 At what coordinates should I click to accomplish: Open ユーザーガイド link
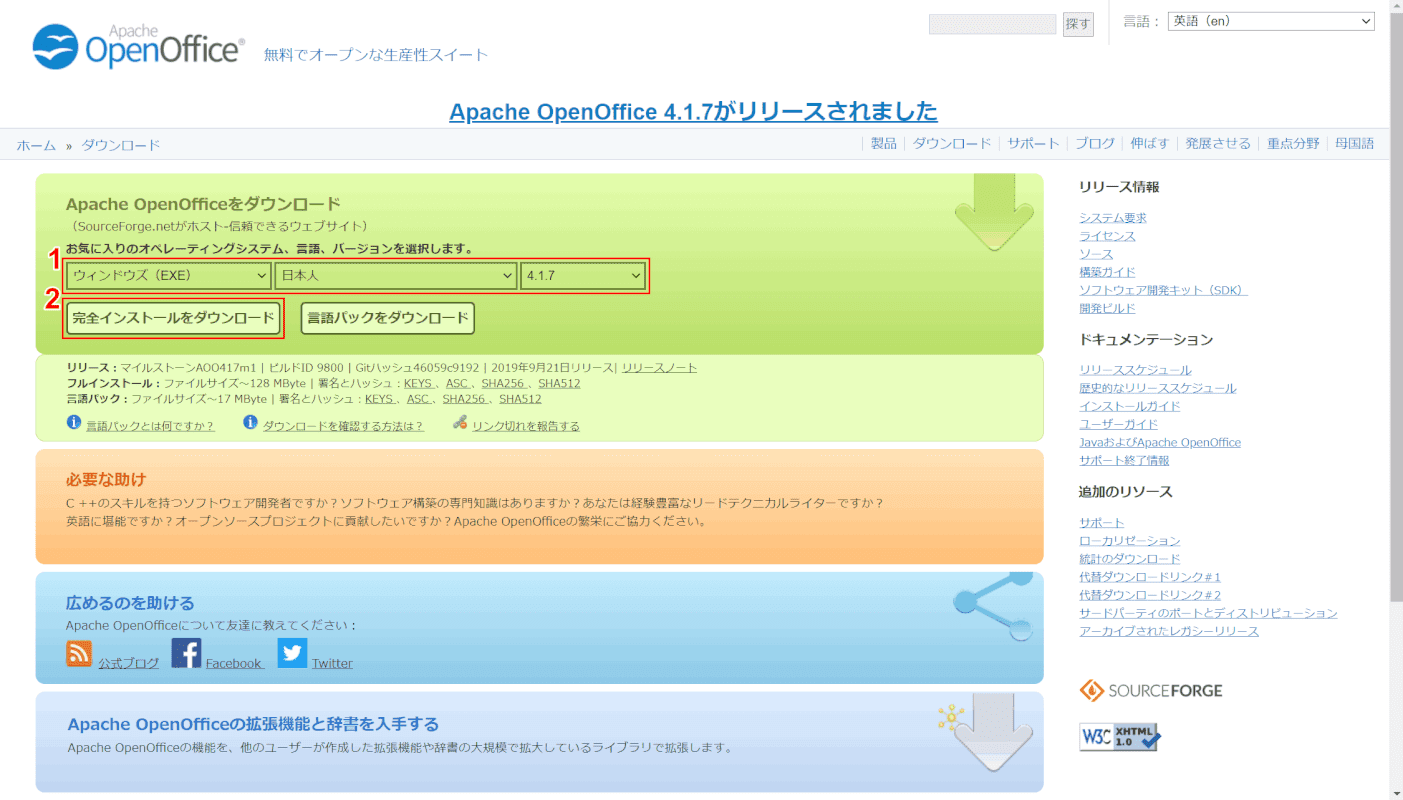(x=1118, y=424)
